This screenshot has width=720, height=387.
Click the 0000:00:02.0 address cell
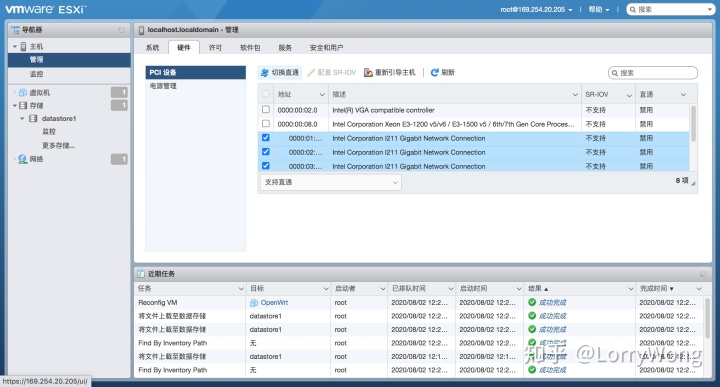pos(297,110)
